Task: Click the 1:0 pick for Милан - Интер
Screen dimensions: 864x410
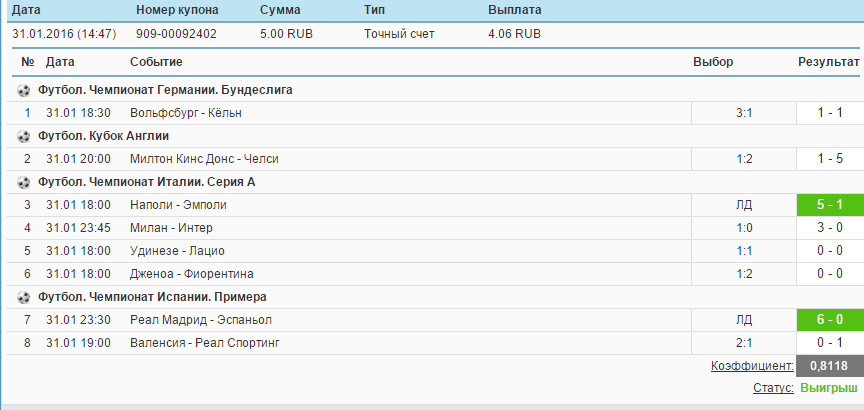Action: point(744,228)
